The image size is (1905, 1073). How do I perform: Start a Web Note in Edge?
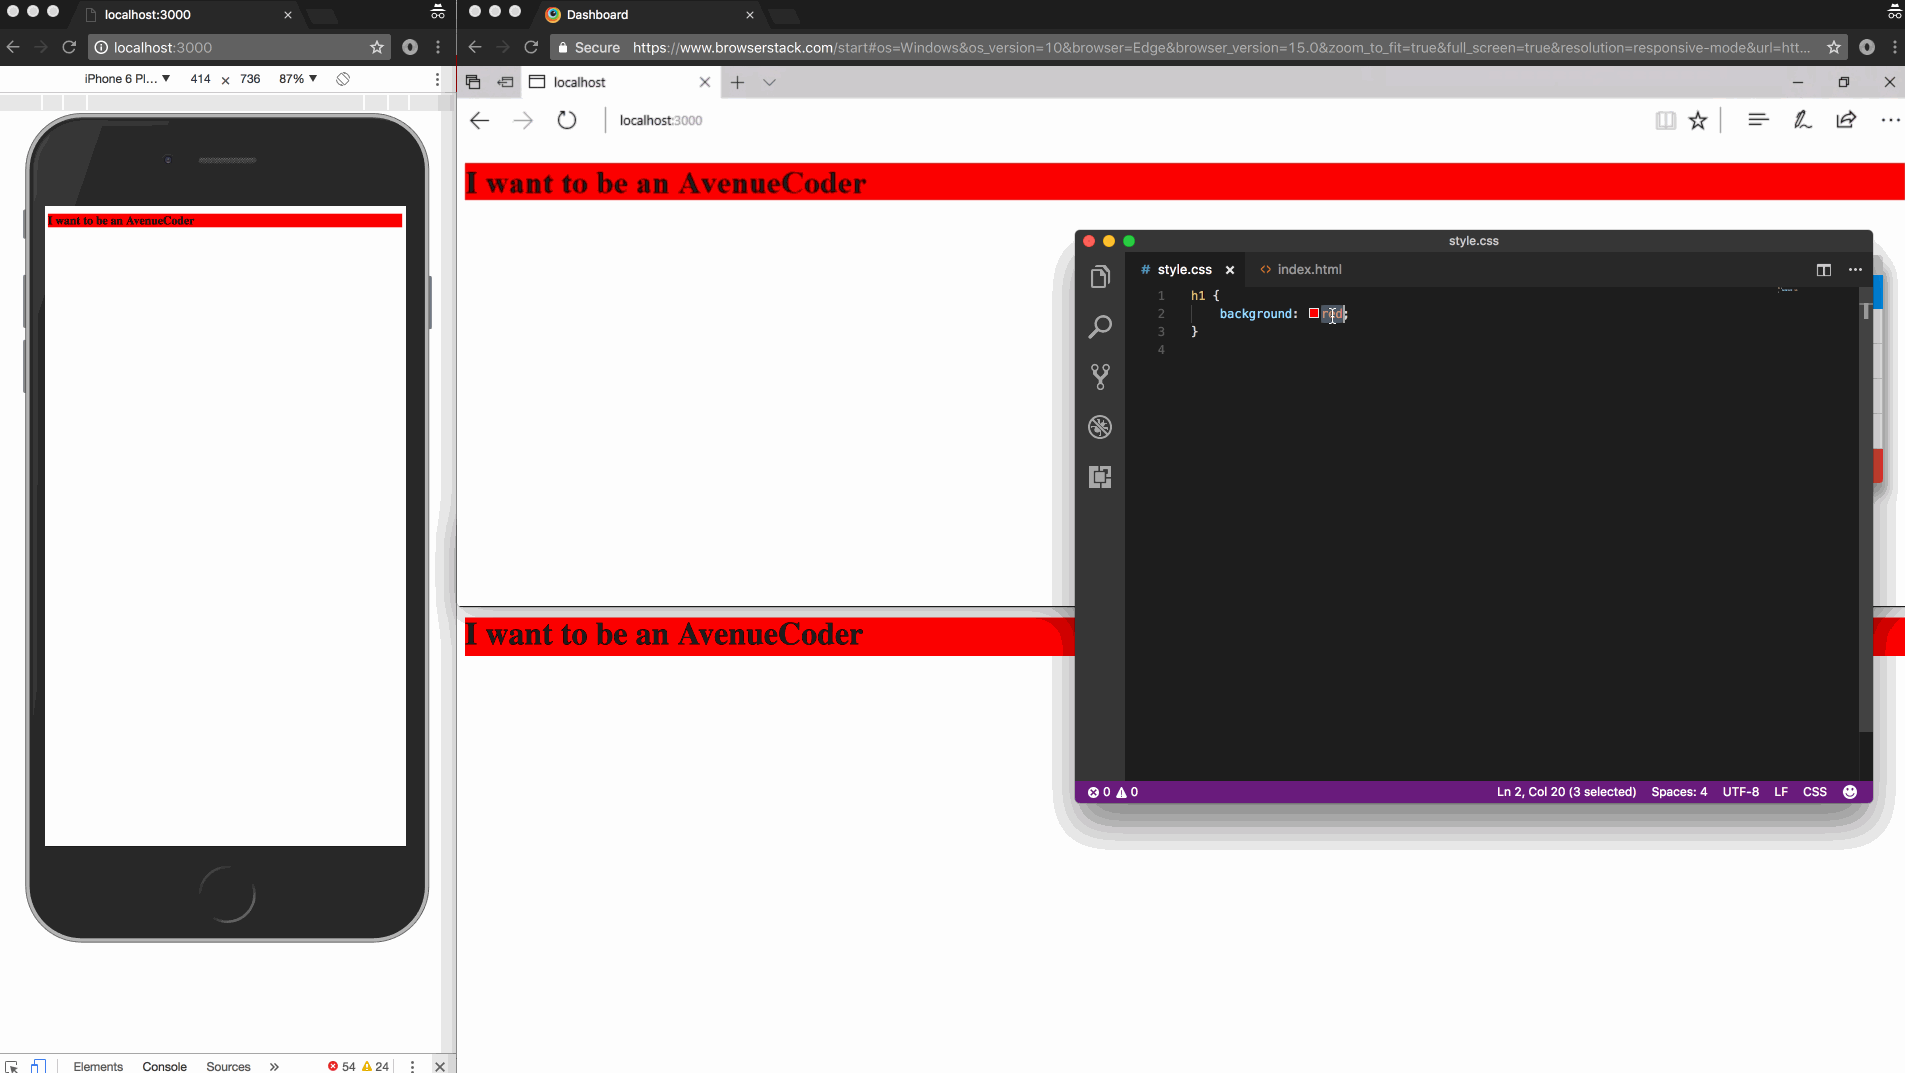[x=1802, y=120]
